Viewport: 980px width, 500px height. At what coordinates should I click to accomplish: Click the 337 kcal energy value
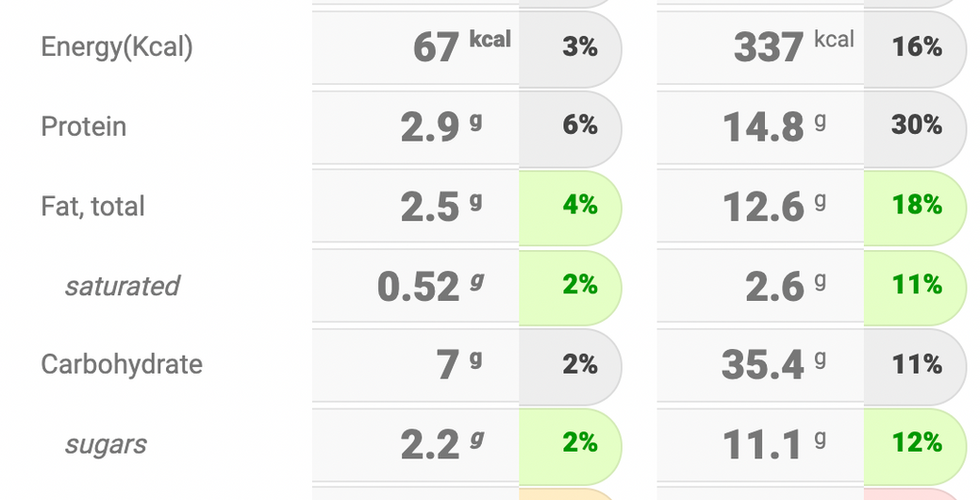point(794,47)
